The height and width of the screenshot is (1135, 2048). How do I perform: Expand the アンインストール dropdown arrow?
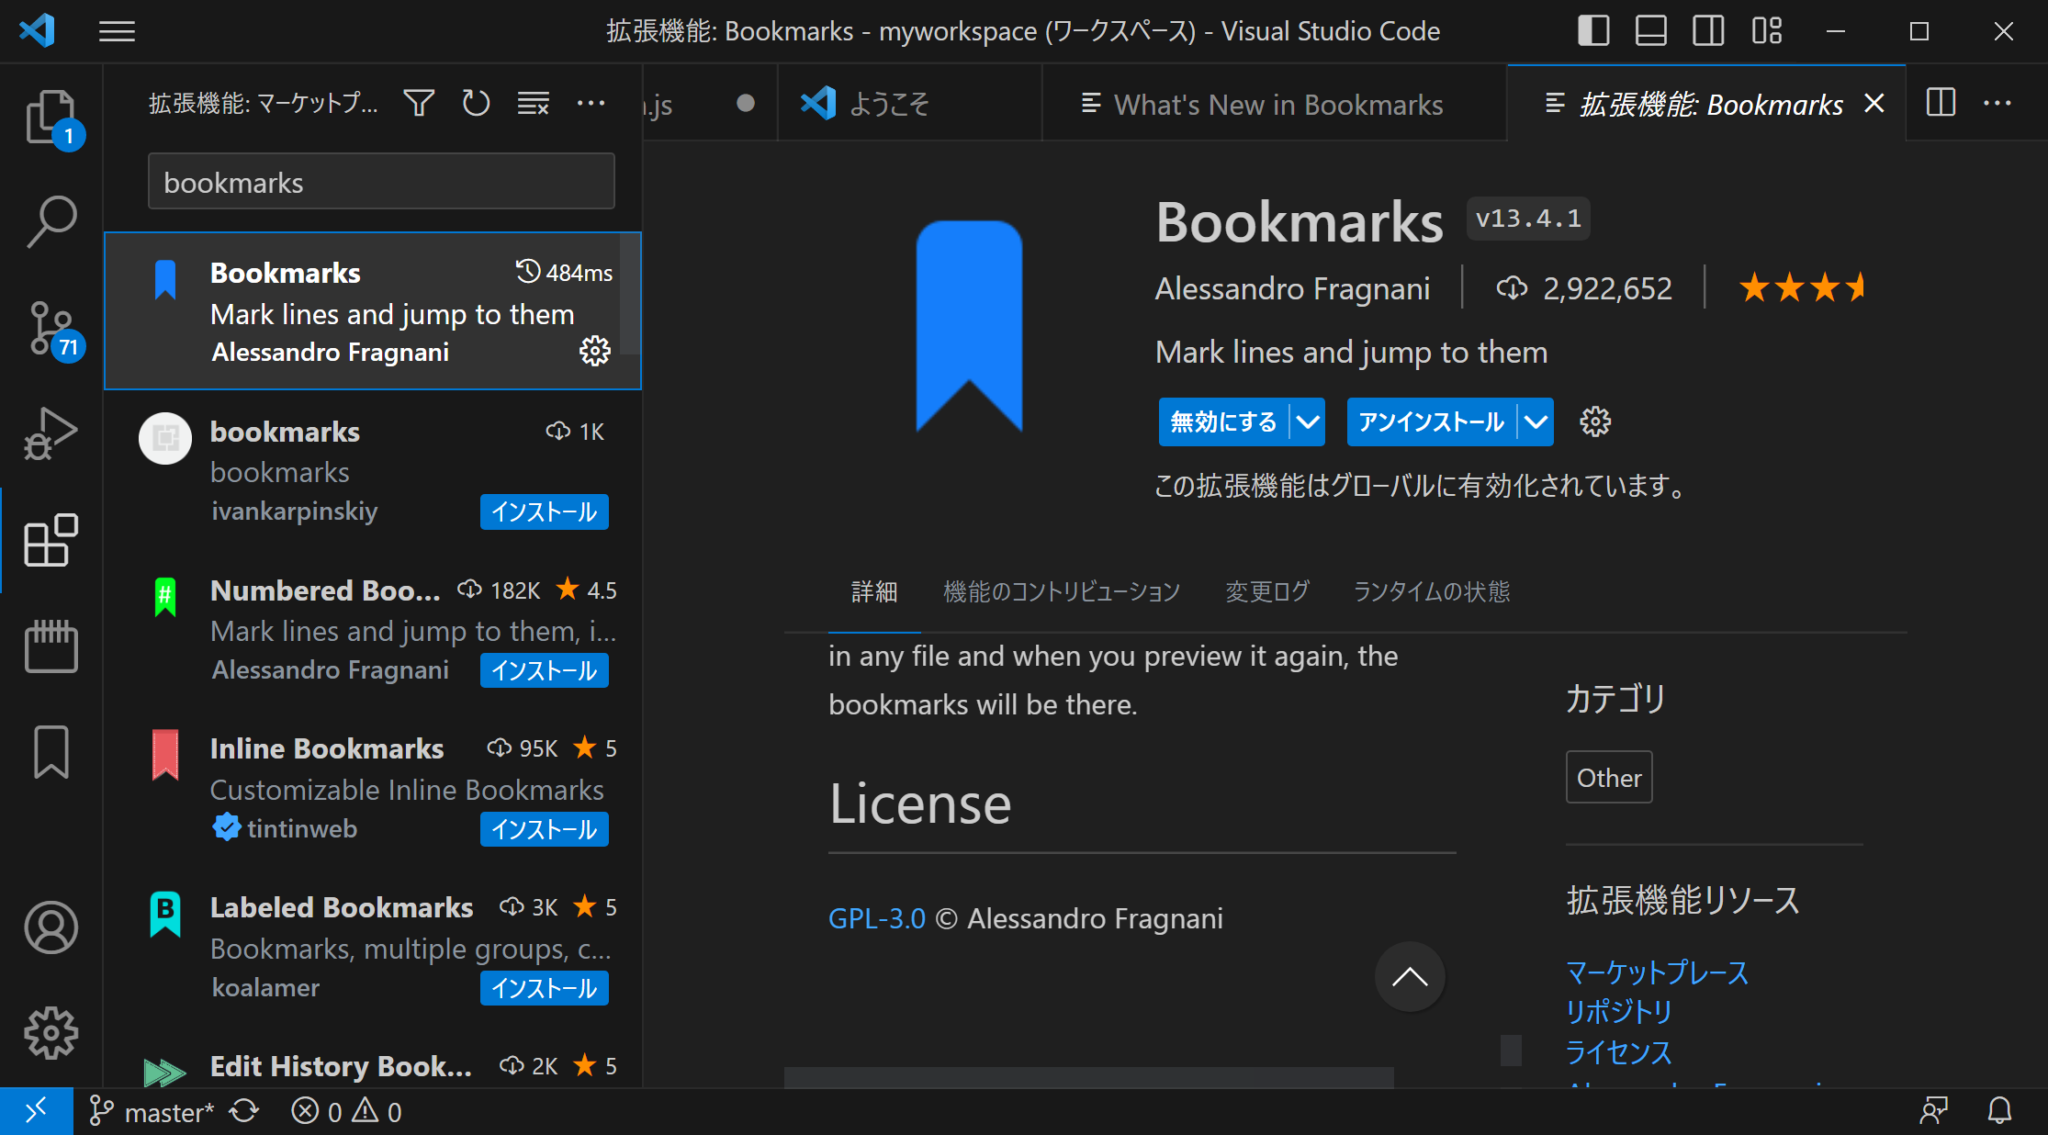[x=1535, y=422]
